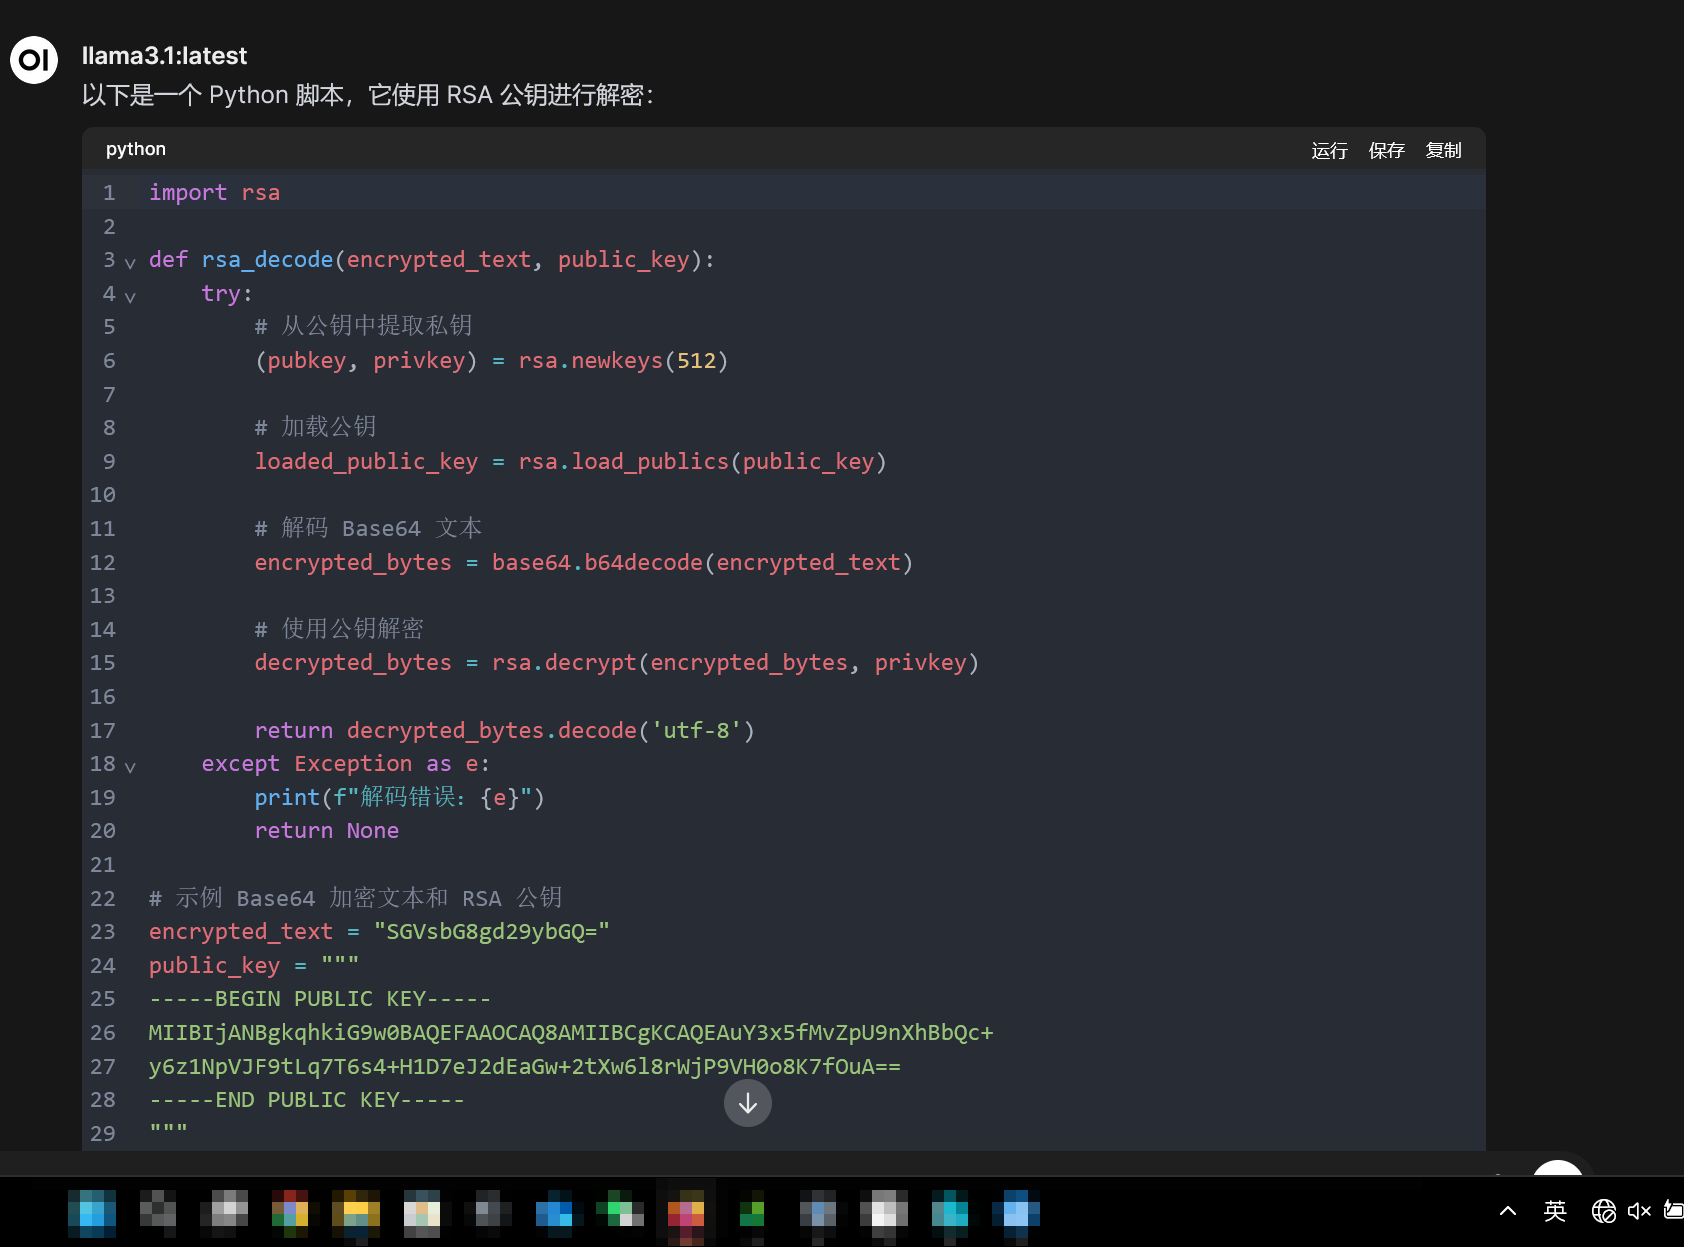Click the scroll-to-bottom arrow button
This screenshot has width=1684, height=1247.
748,1103
